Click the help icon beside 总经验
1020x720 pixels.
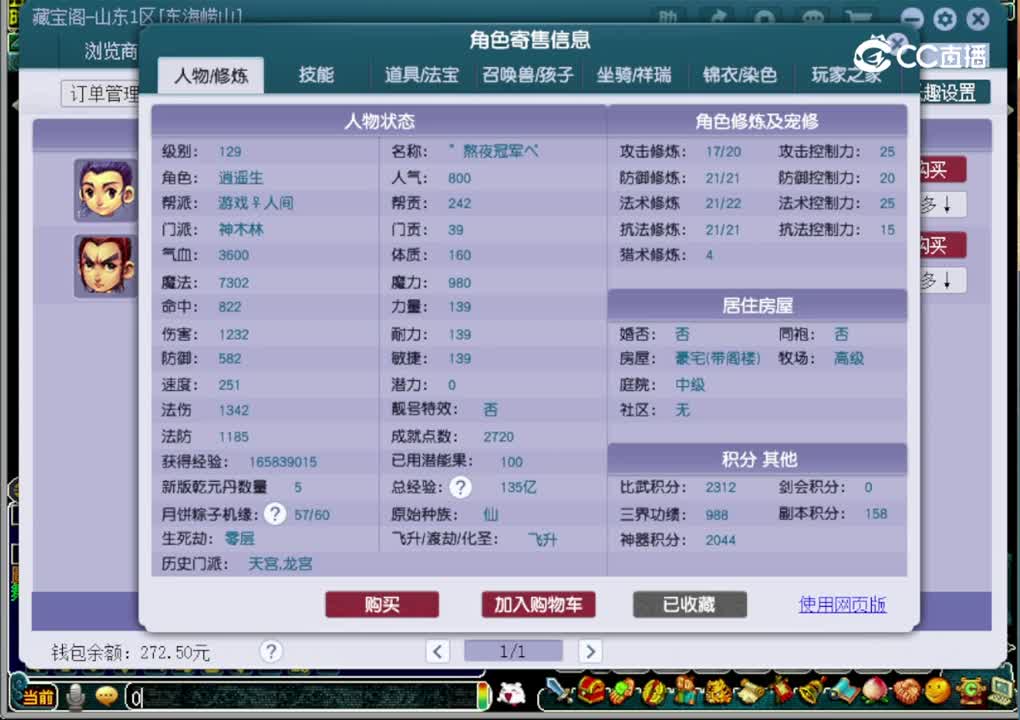click(x=459, y=488)
